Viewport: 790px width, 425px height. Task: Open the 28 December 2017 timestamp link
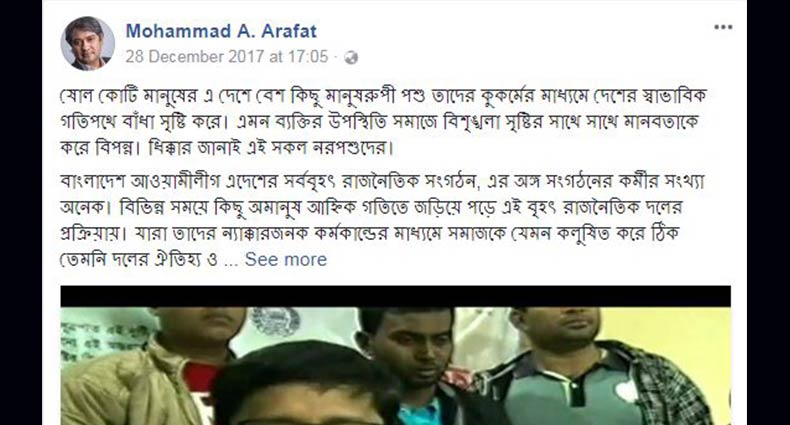pos(227,56)
